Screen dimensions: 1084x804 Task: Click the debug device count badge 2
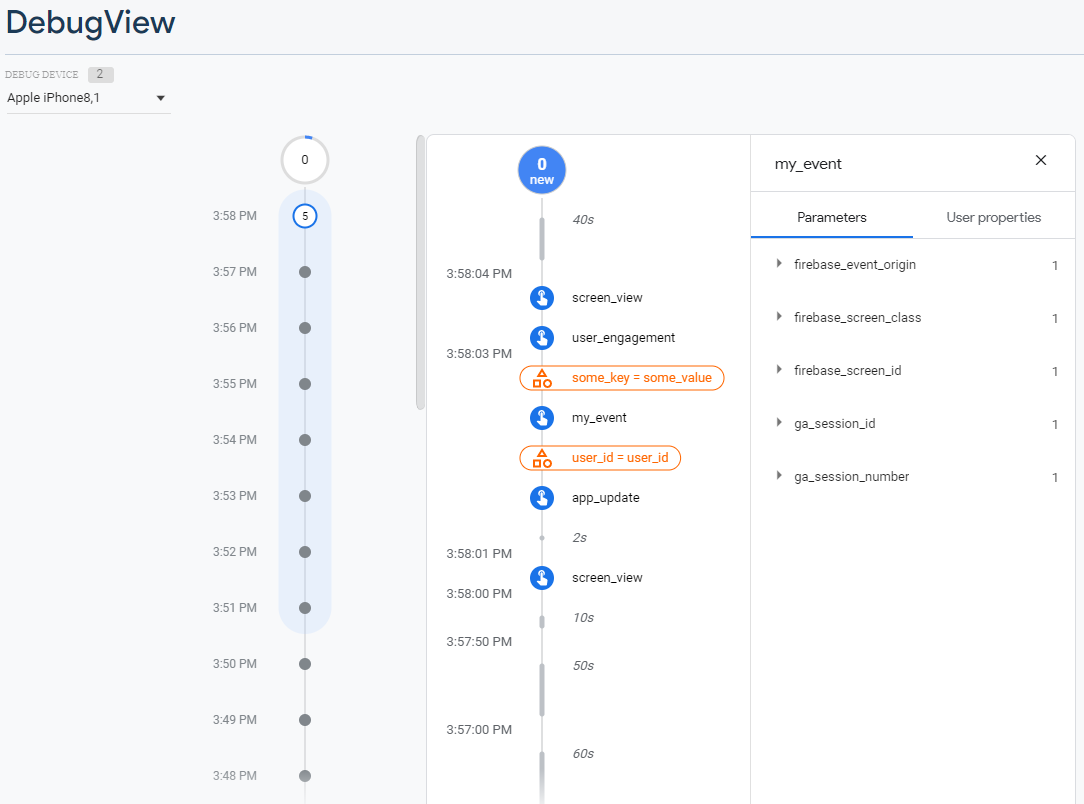pyautogui.click(x=100, y=74)
